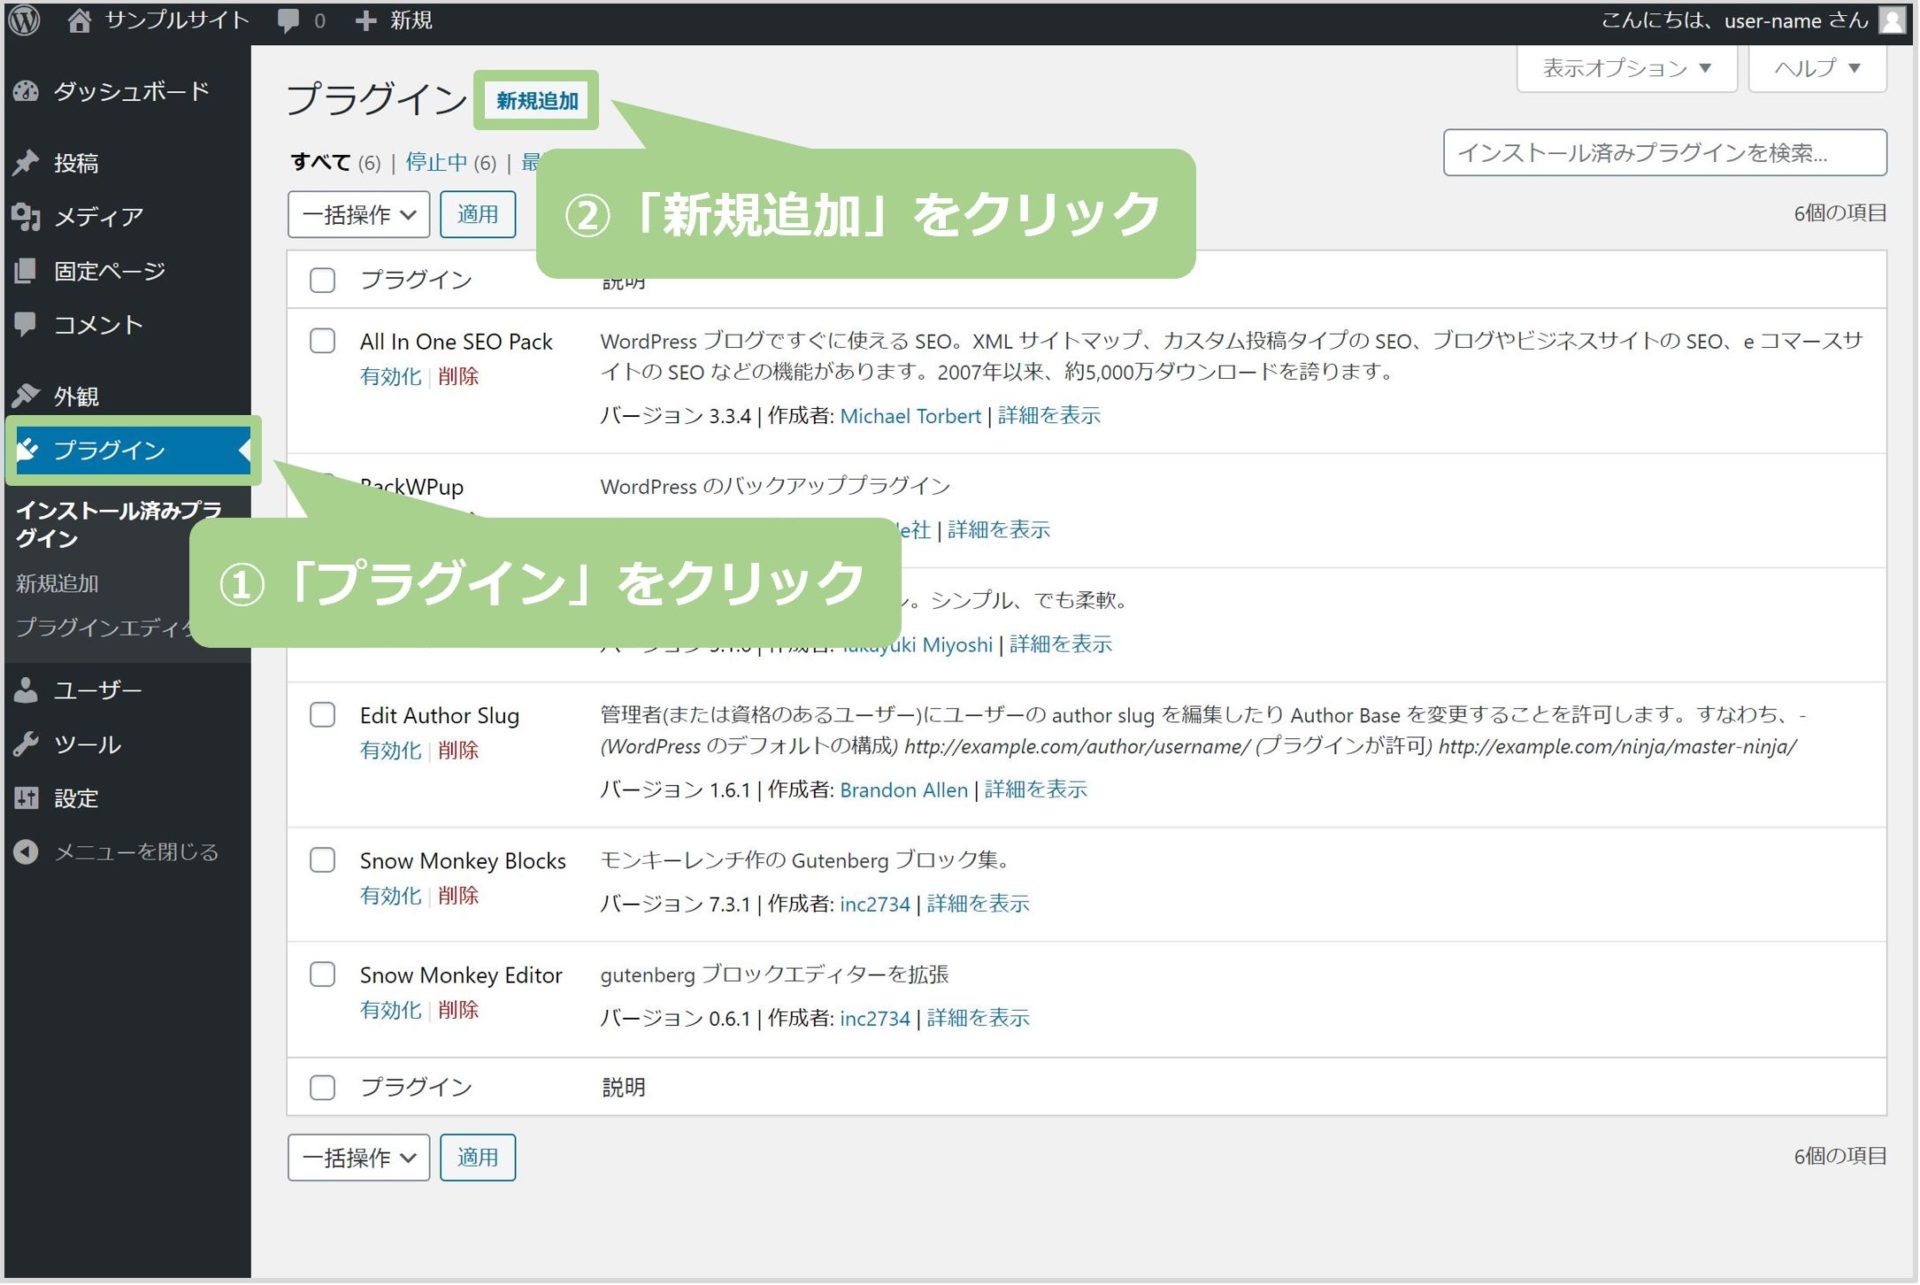Select 投稿 (Posts) in the sidebar
This screenshot has width=1920, height=1285.
click(x=77, y=163)
